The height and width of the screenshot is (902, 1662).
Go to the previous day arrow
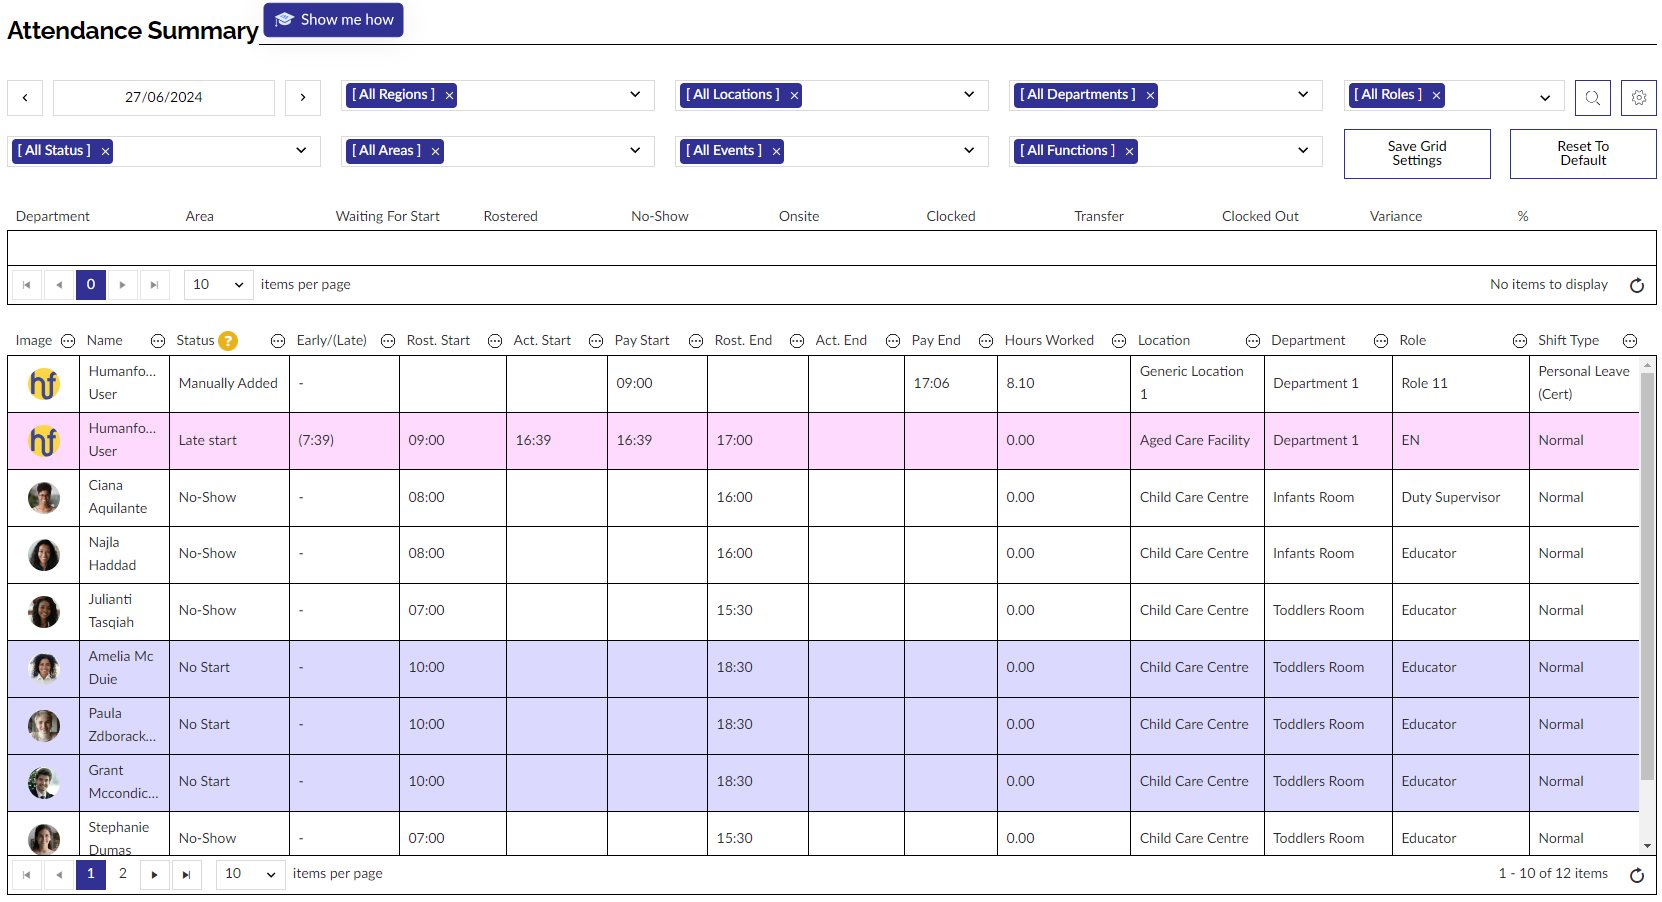(x=25, y=98)
